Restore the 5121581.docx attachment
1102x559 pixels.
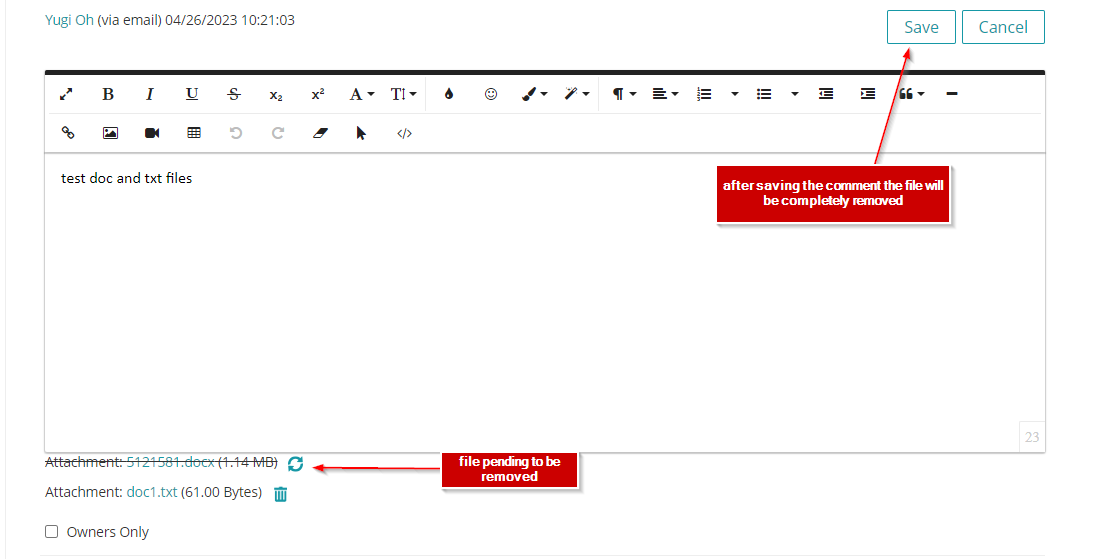[x=295, y=463]
